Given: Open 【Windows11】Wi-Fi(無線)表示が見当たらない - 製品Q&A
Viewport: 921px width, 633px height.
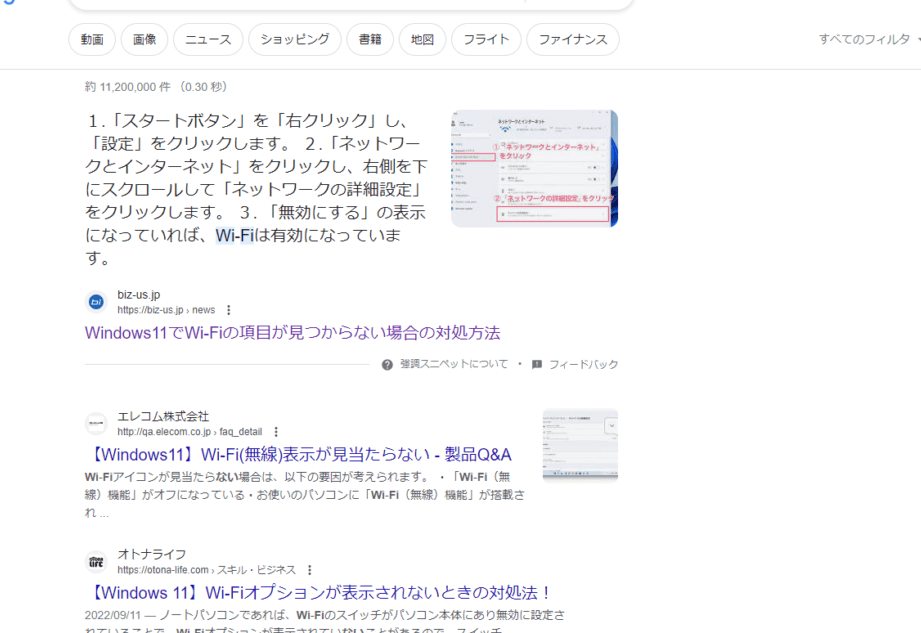Looking at the screenshot, I should click(x=298, y=454).
